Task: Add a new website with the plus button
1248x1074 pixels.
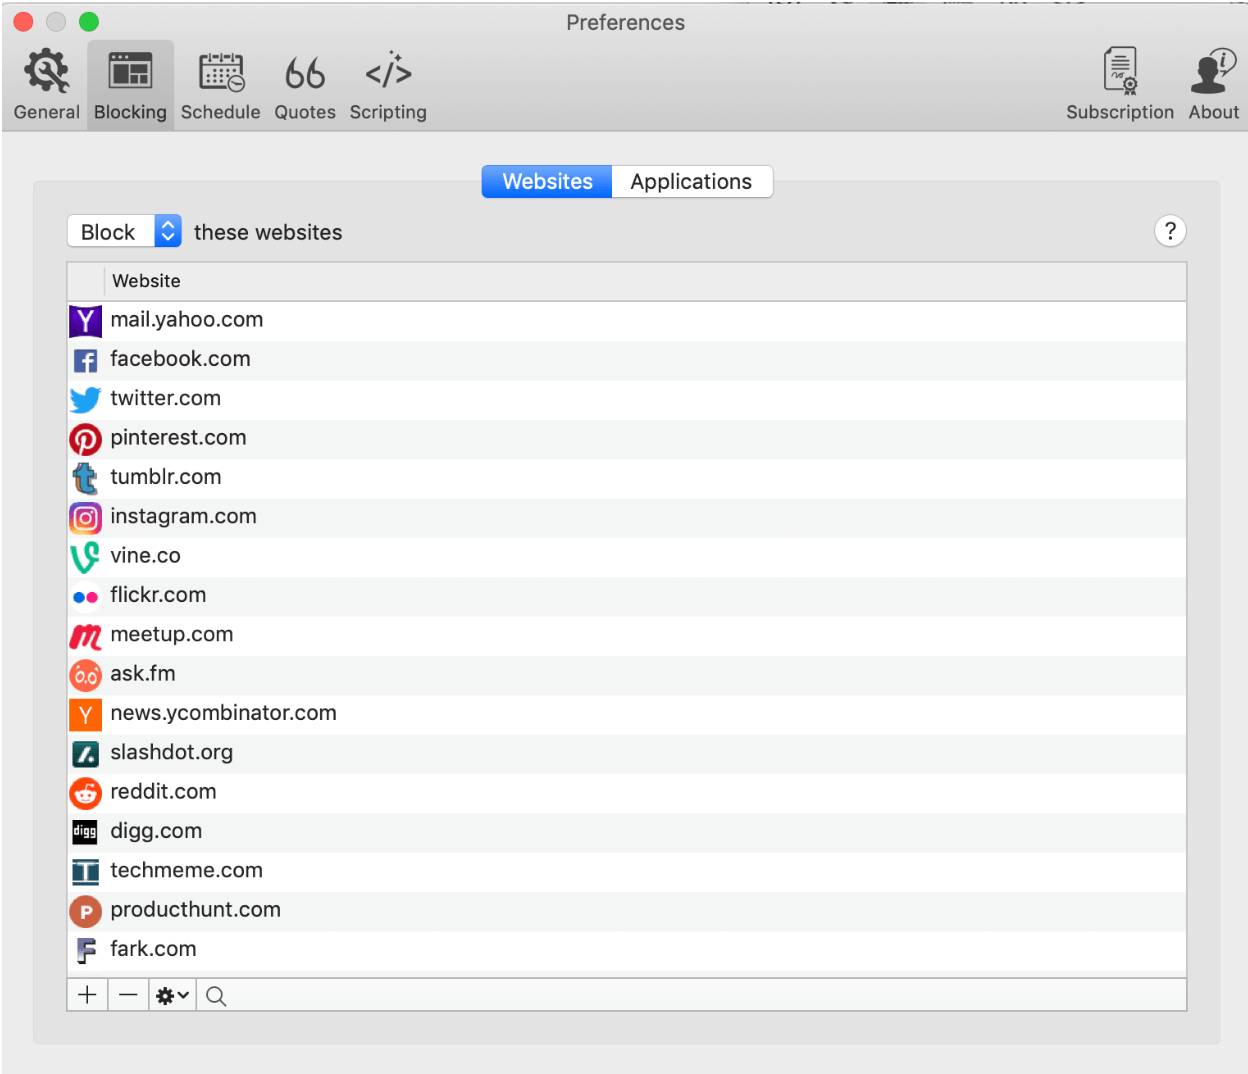Action: coord(87,995)
